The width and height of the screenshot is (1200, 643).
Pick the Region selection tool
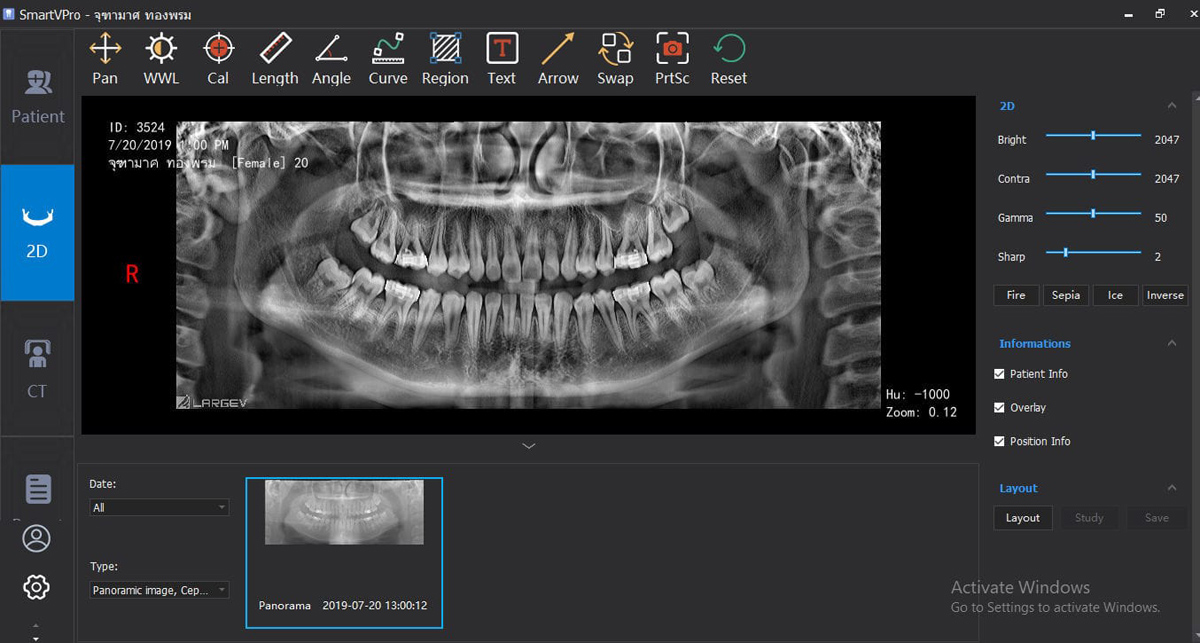pos(444,58)
